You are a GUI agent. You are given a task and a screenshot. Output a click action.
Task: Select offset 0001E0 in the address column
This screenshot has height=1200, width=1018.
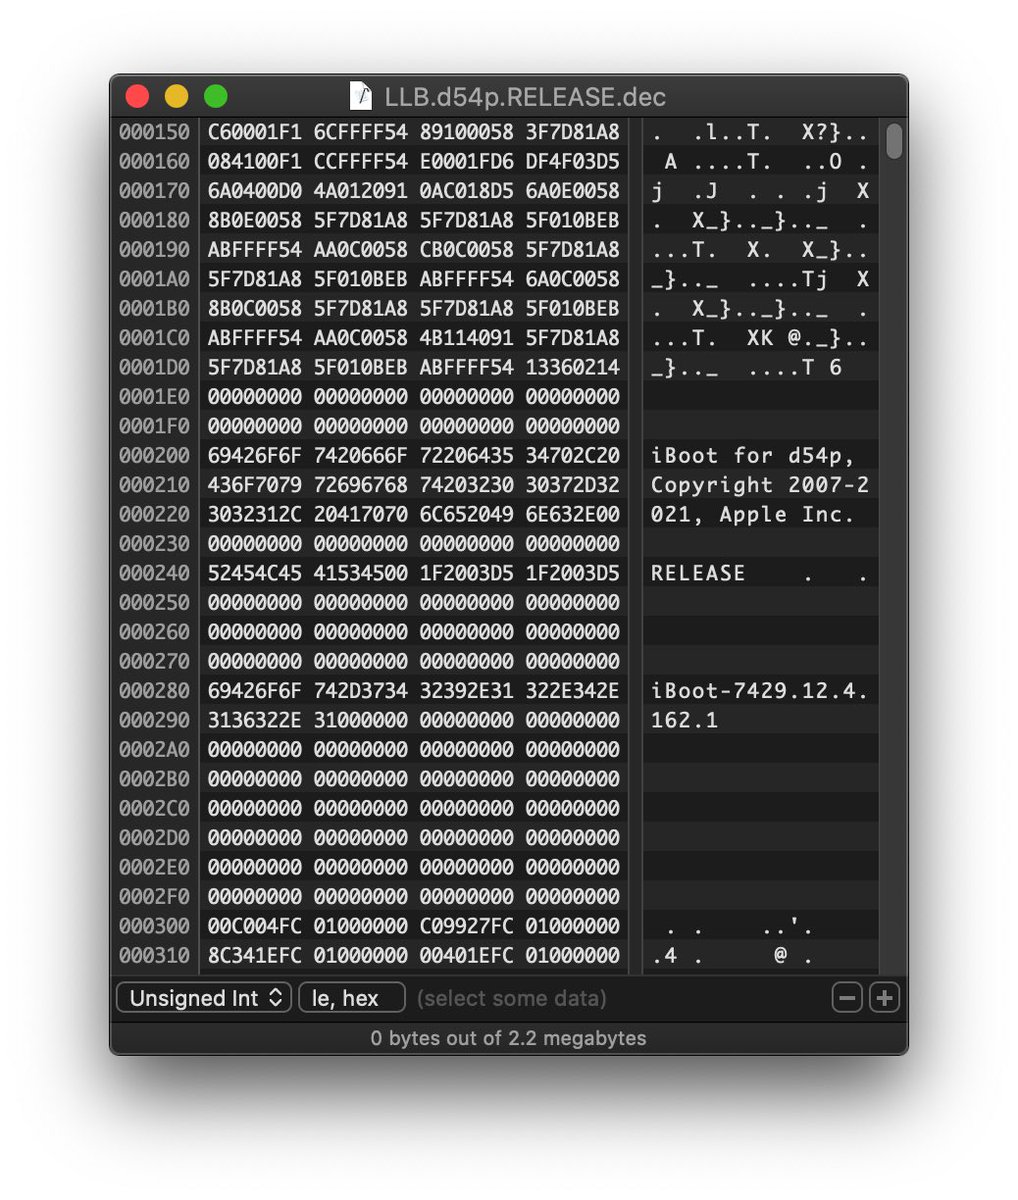154,397
